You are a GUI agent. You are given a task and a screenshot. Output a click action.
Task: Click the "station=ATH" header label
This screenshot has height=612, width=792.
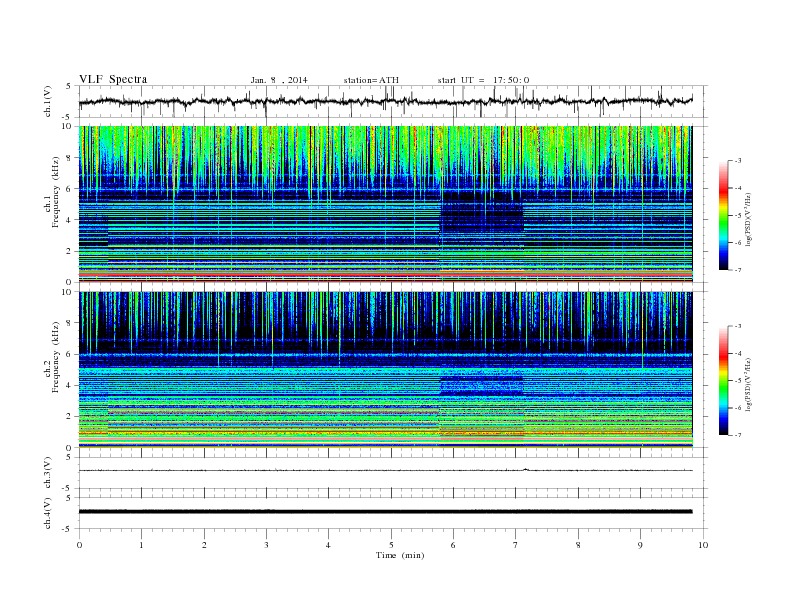(x=371, y=80)
